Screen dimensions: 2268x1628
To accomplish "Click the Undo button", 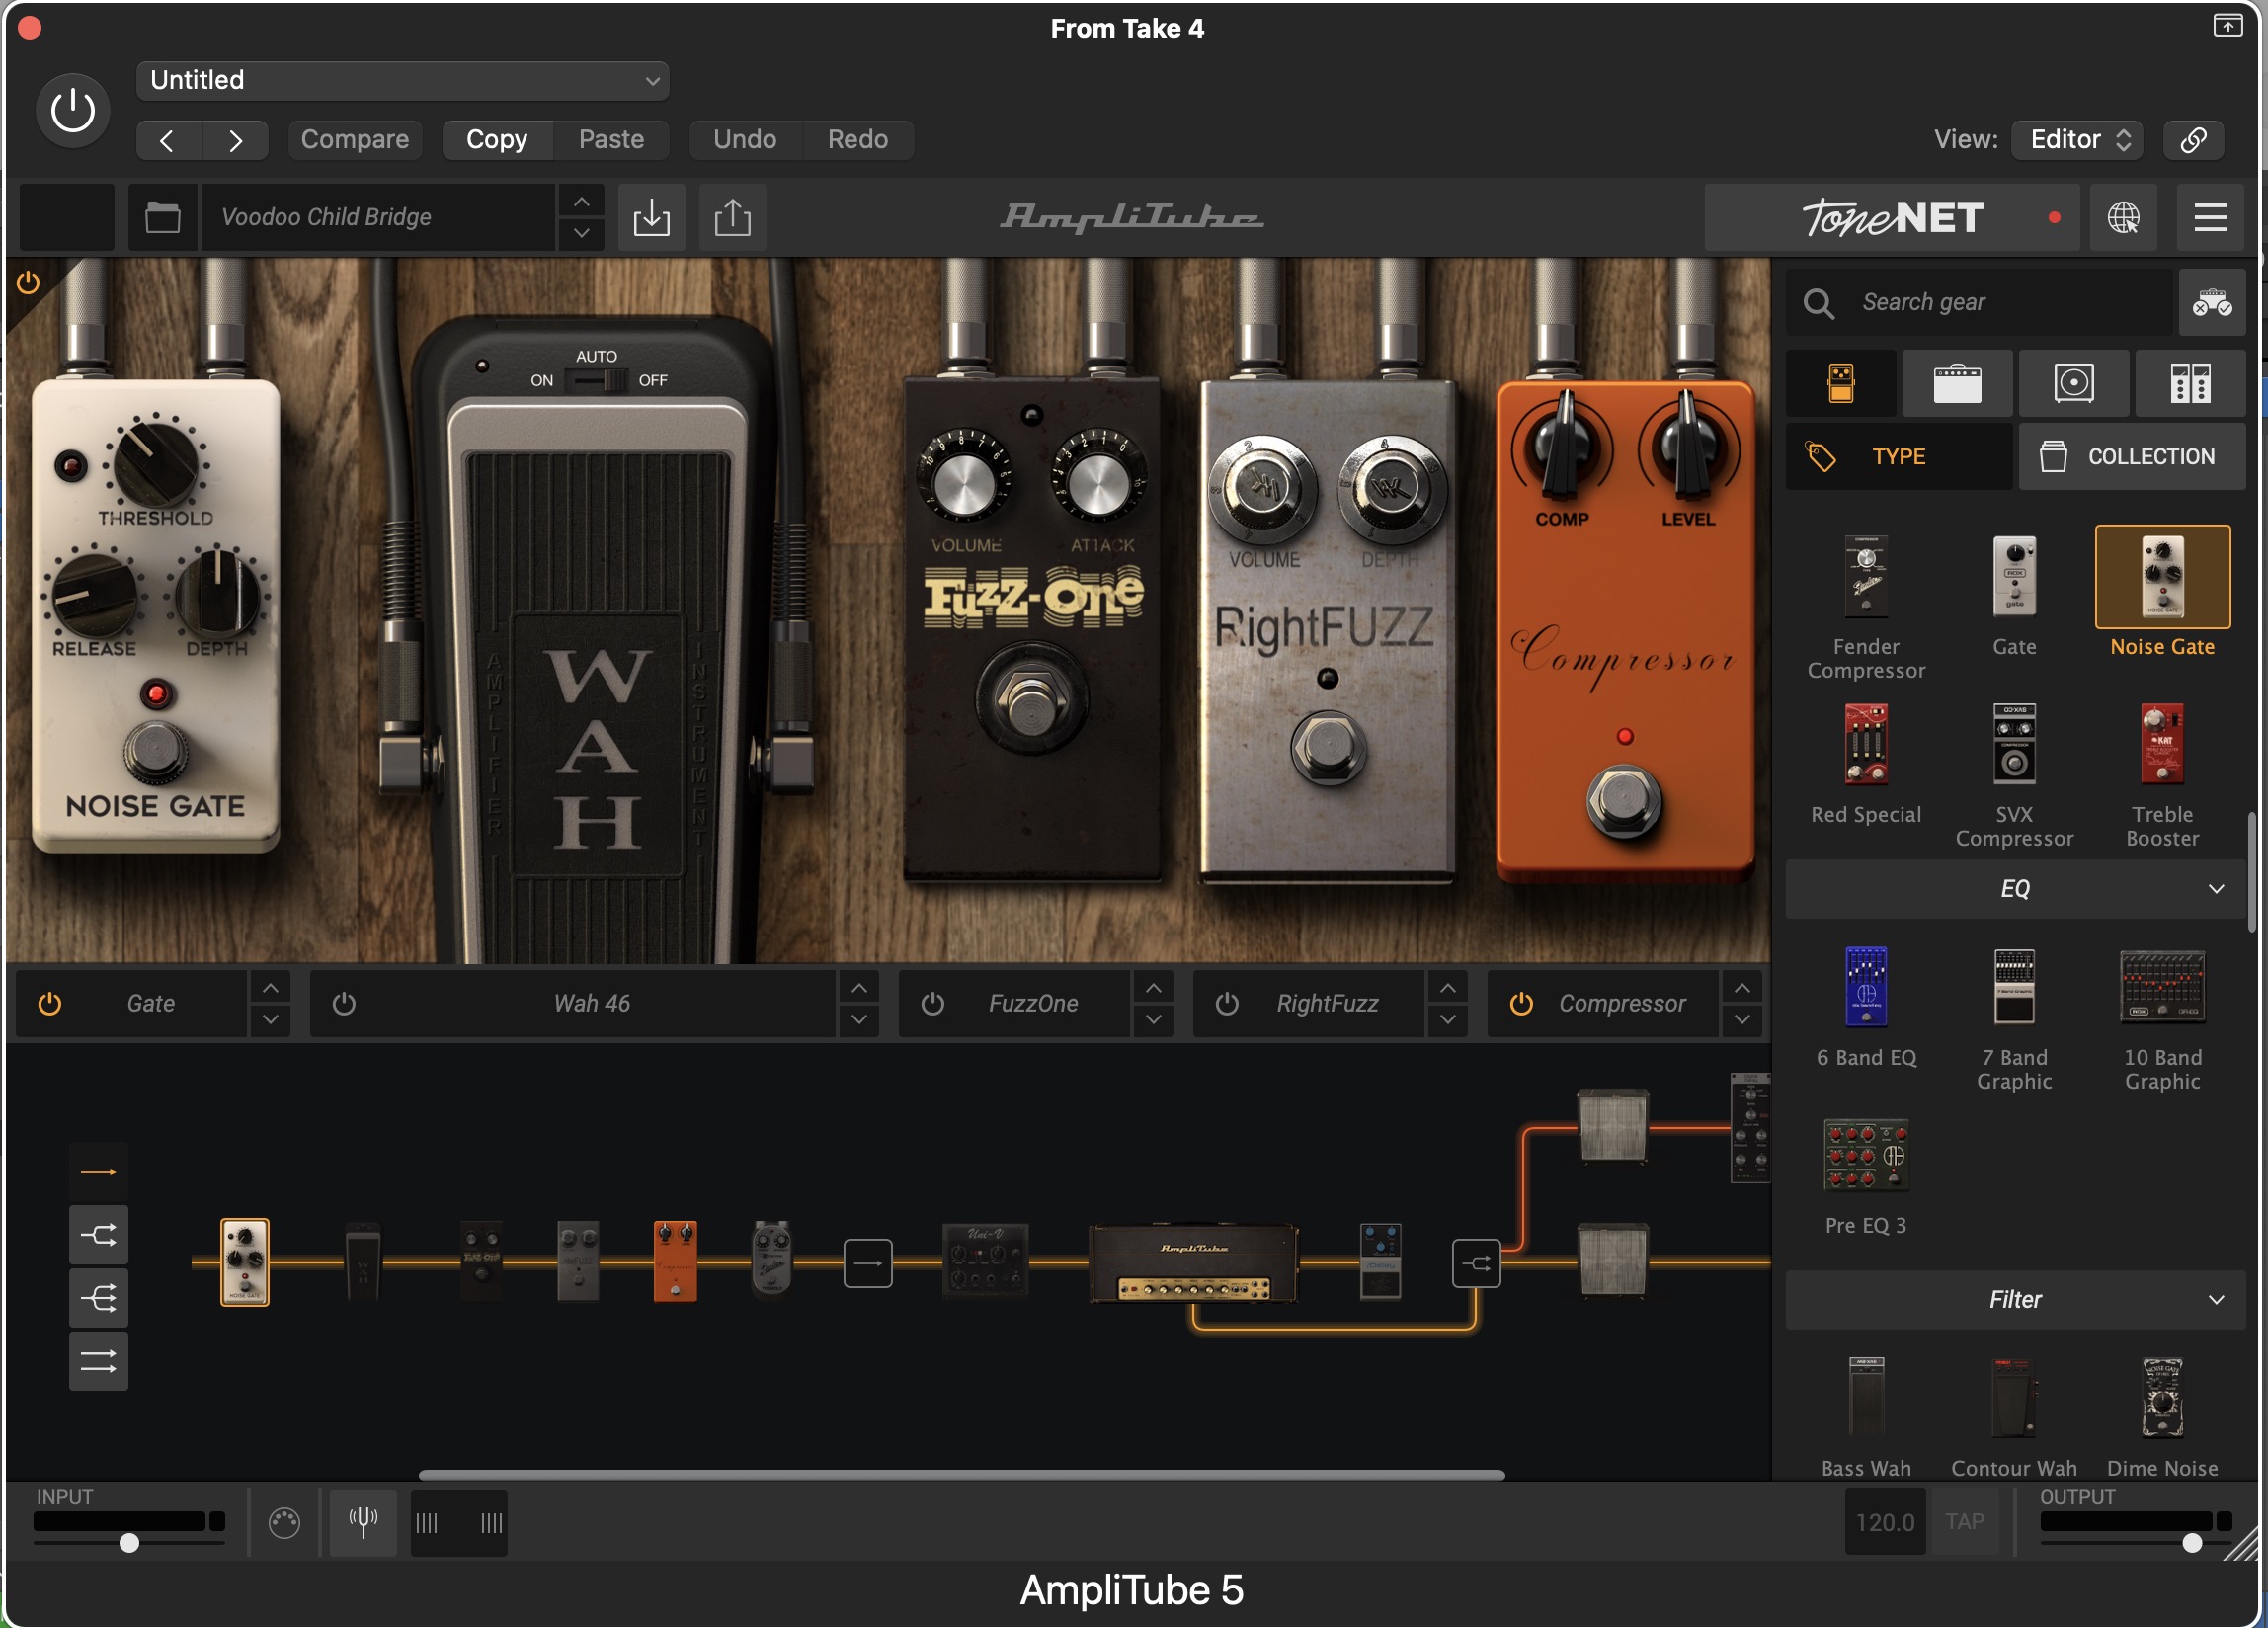I will [x=745, y=139].
